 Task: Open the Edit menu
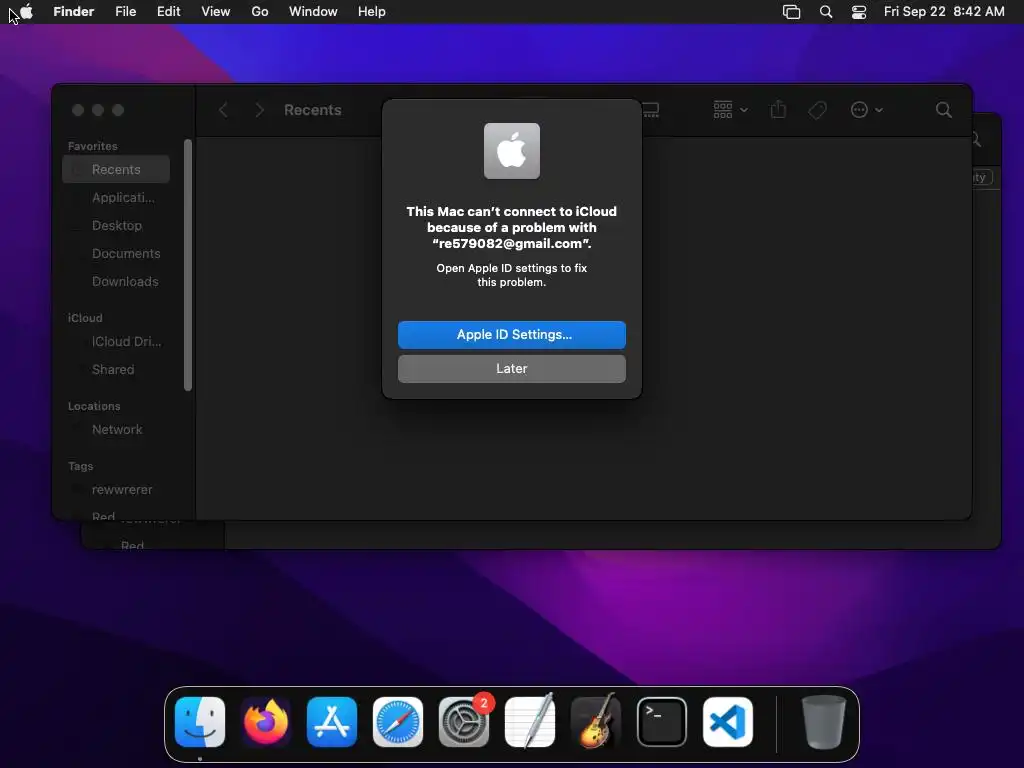tap(168, 11)
